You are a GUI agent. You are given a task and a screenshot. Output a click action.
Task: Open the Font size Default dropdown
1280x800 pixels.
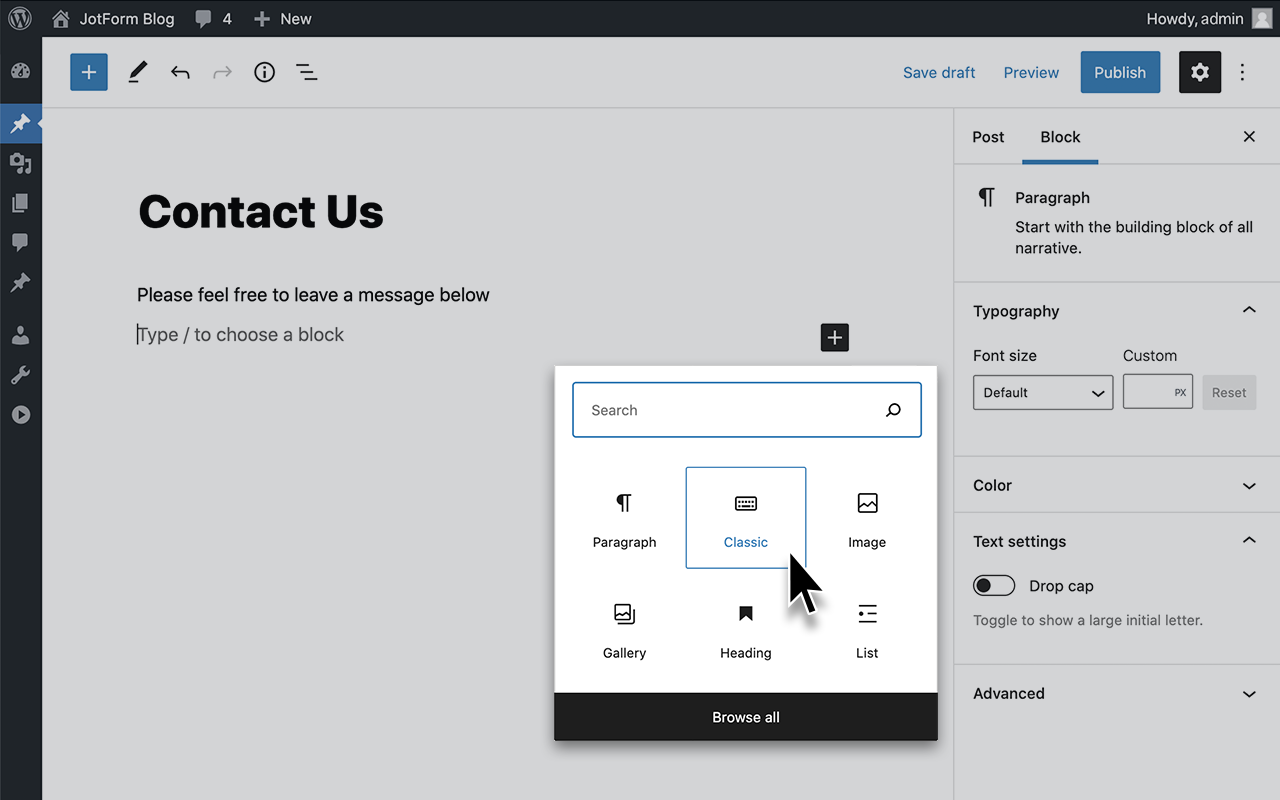pos(1042,392)
